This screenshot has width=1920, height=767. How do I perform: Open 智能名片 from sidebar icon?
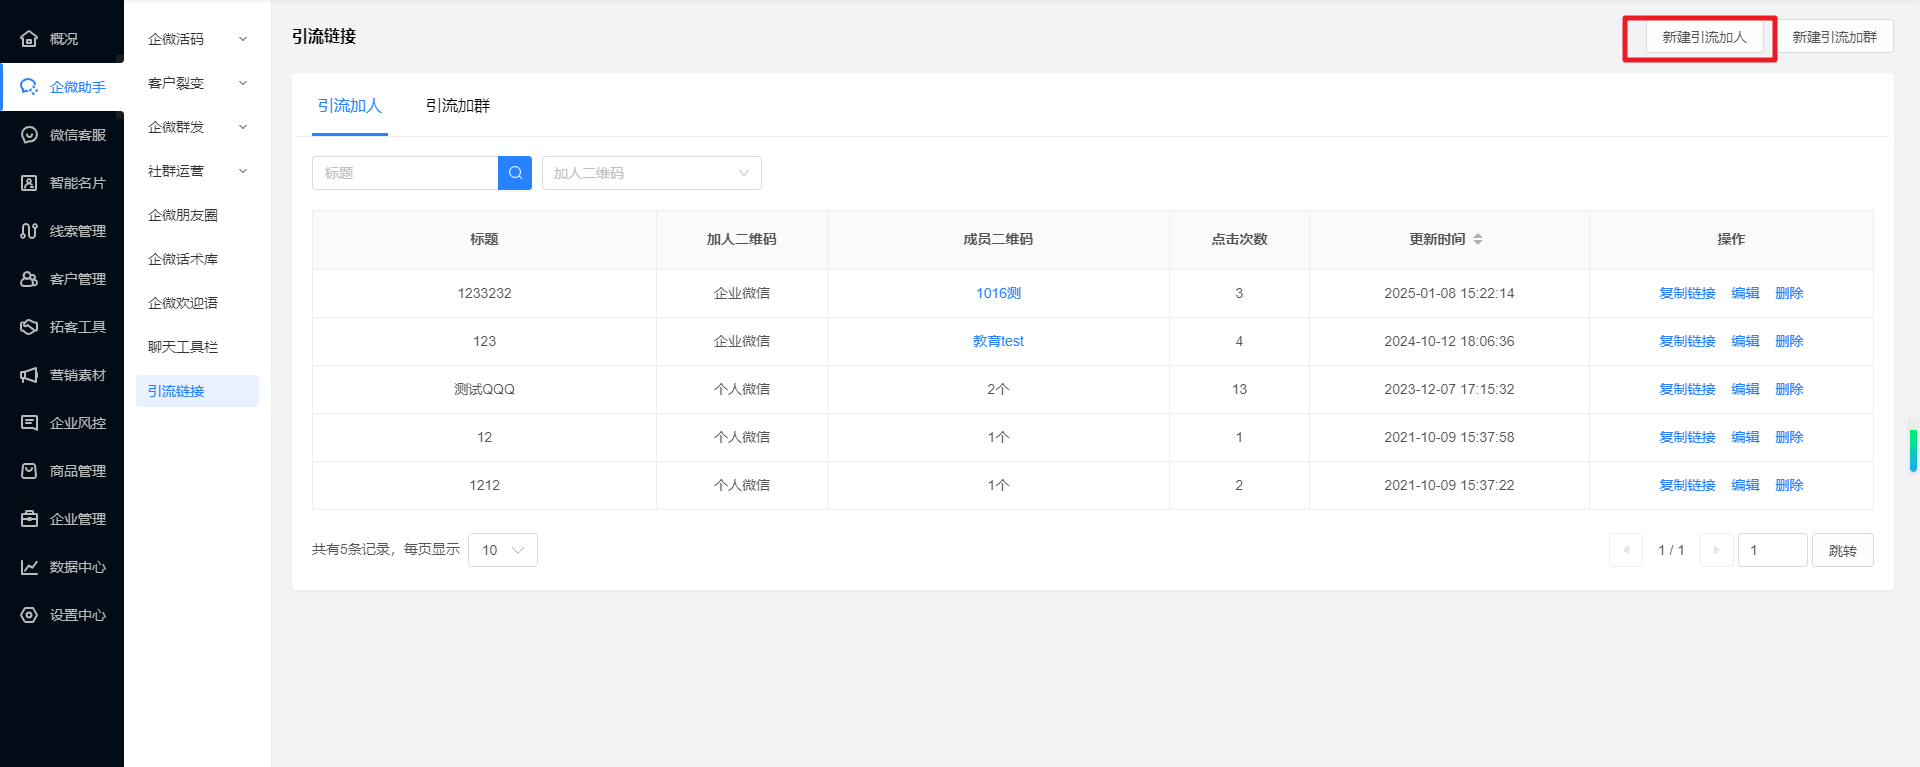[29, 183]
